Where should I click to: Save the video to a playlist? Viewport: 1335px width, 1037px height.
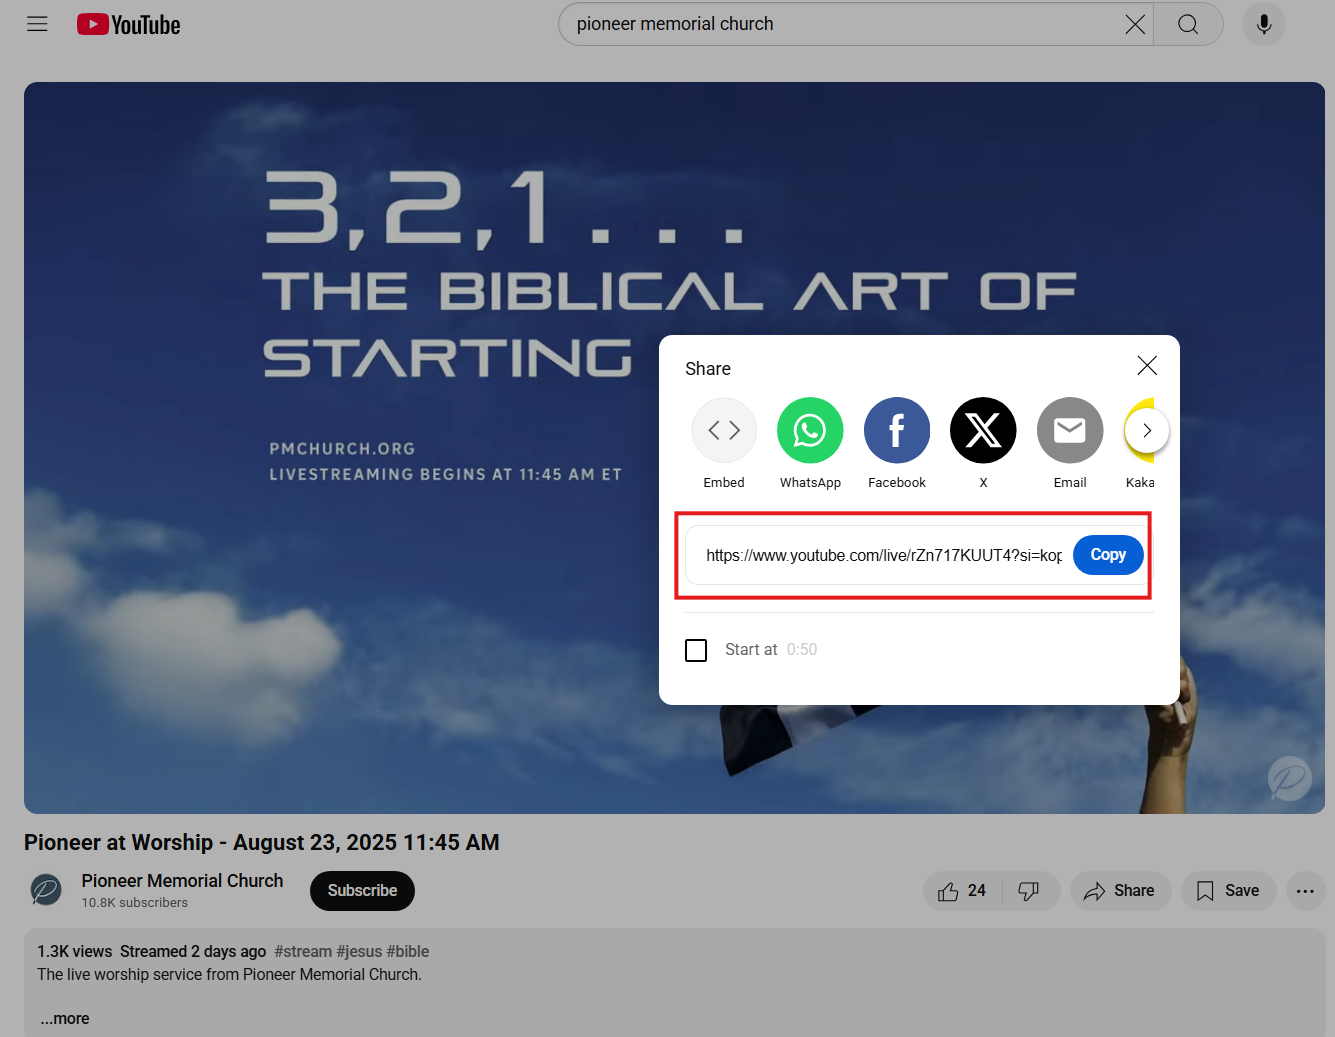point(1229,891)
